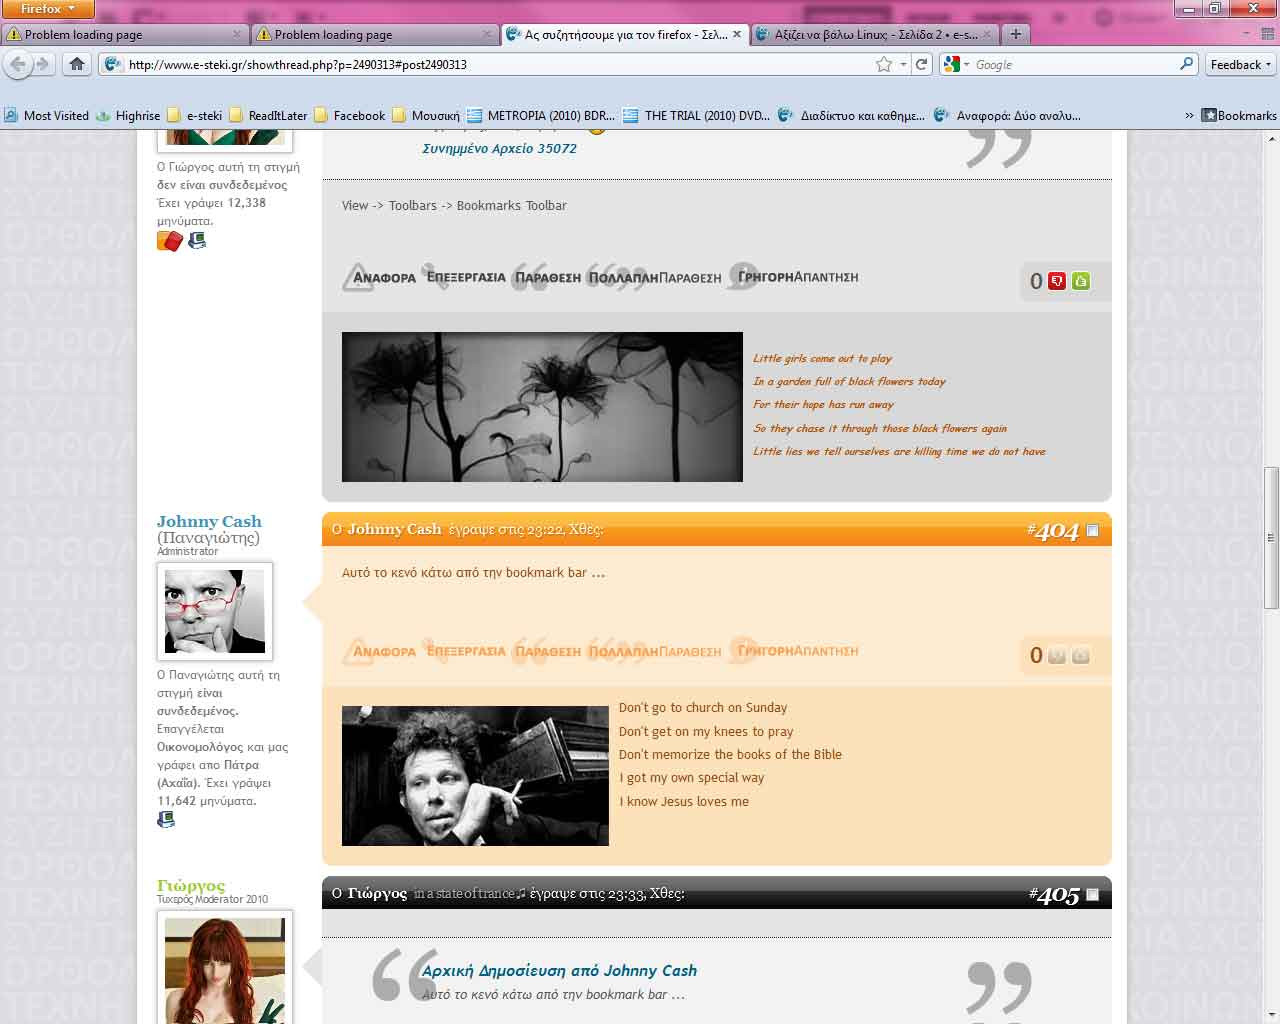Viewport: 1280px width, 1024px height.
Task: Open the Μουσική bookmarks folder
Action: [426, 116]
